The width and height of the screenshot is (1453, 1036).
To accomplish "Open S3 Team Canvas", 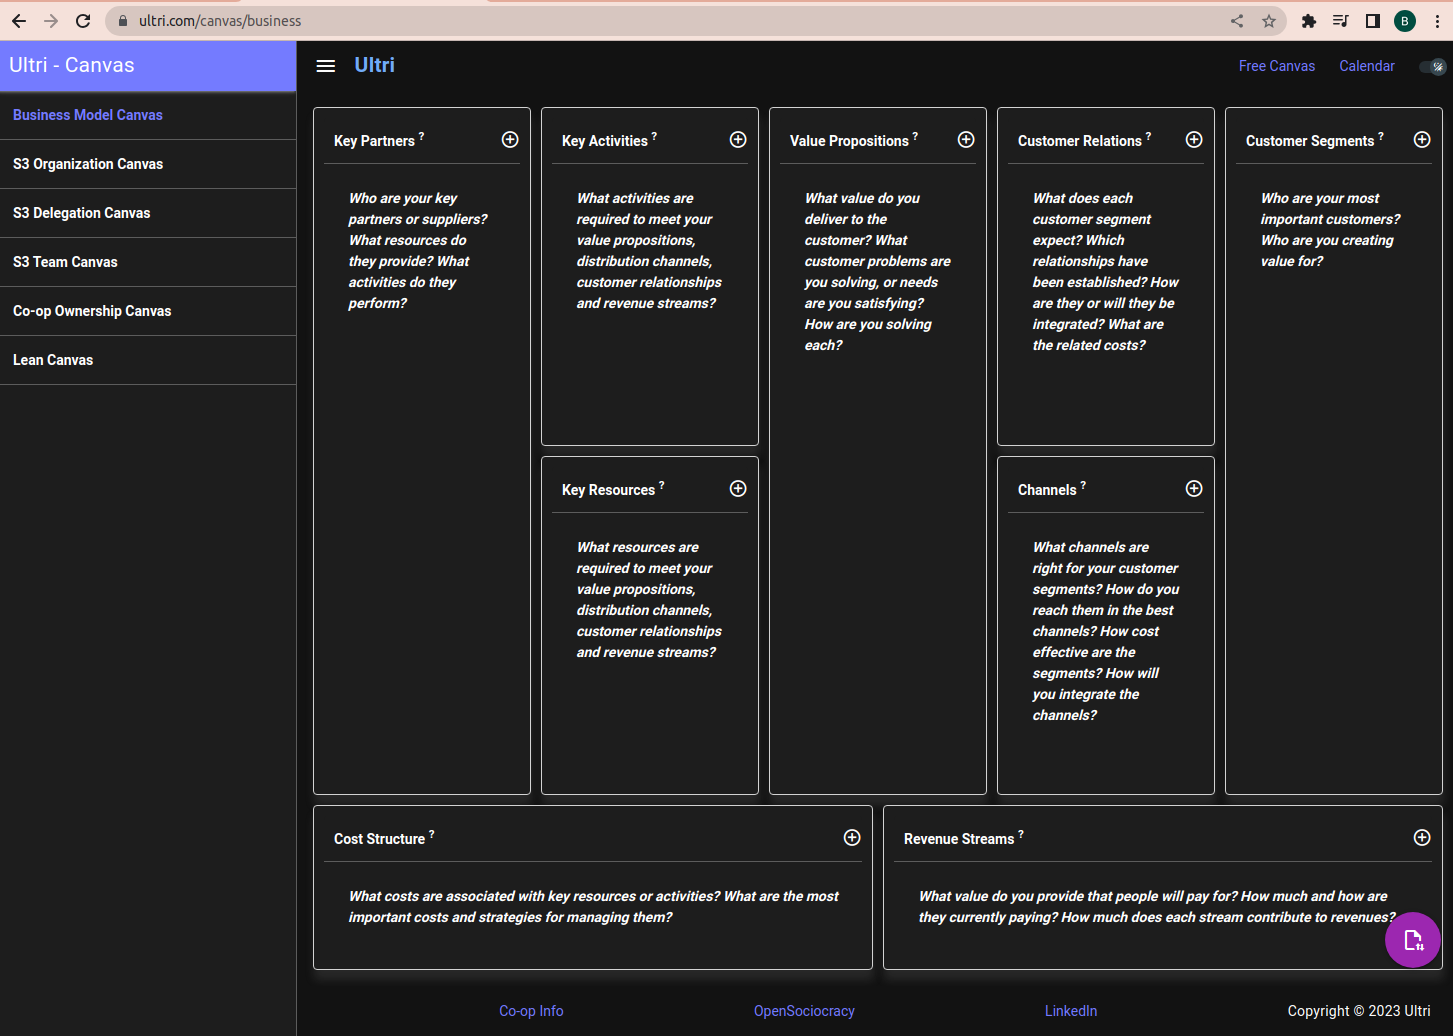I will (148, 262).
